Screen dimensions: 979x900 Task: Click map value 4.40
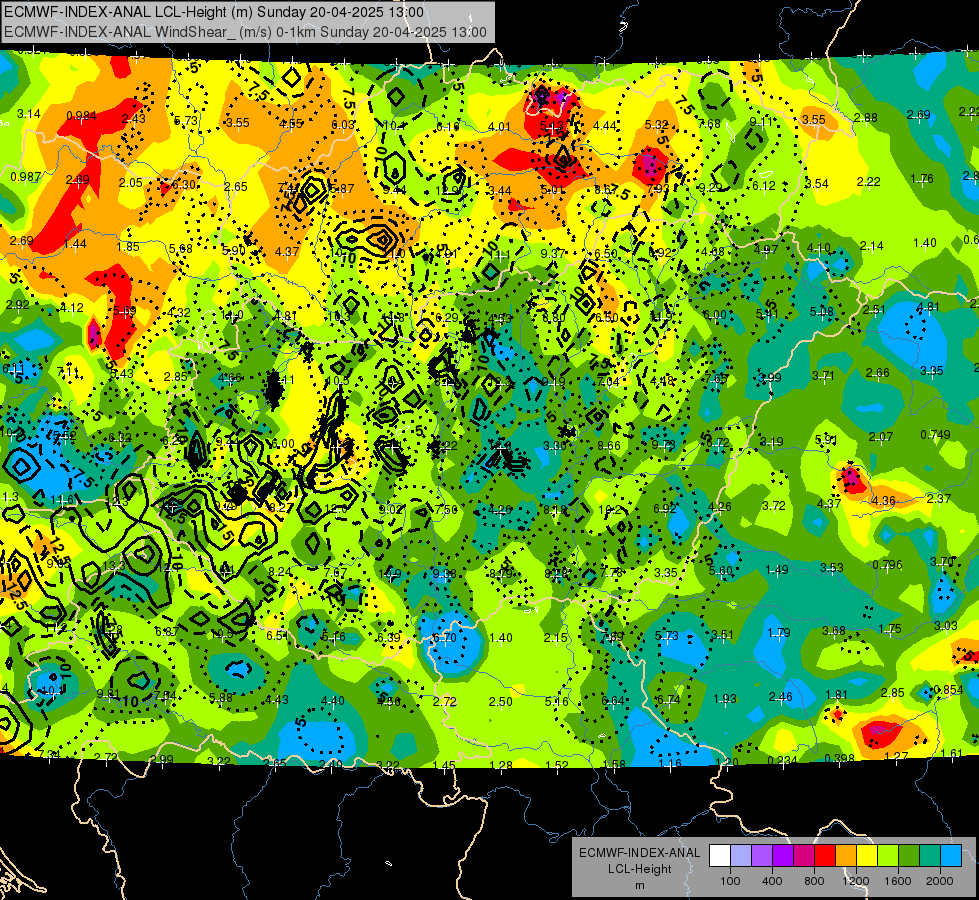click(x=332, y=701)
